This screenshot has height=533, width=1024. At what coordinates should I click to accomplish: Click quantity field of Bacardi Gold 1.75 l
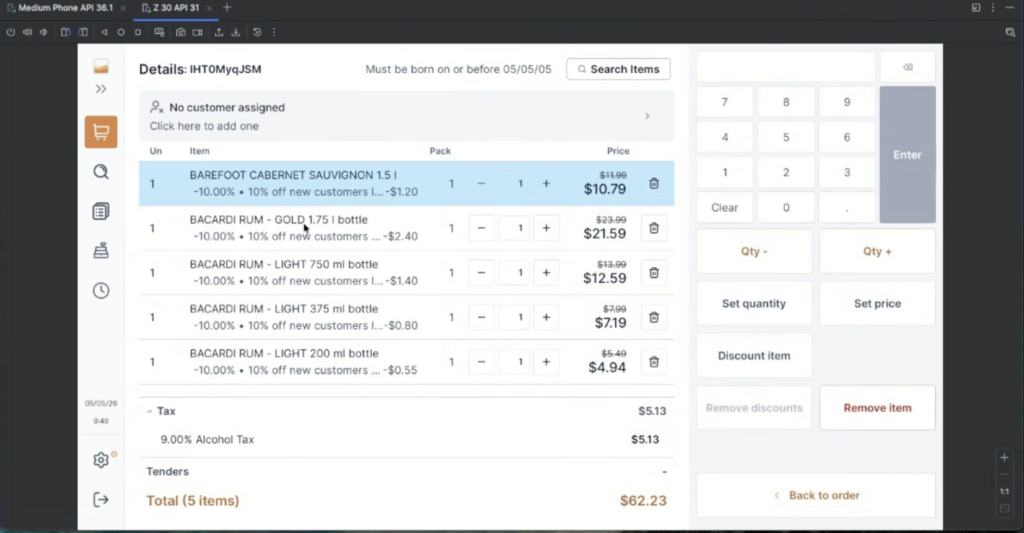[x=514, y=228]
